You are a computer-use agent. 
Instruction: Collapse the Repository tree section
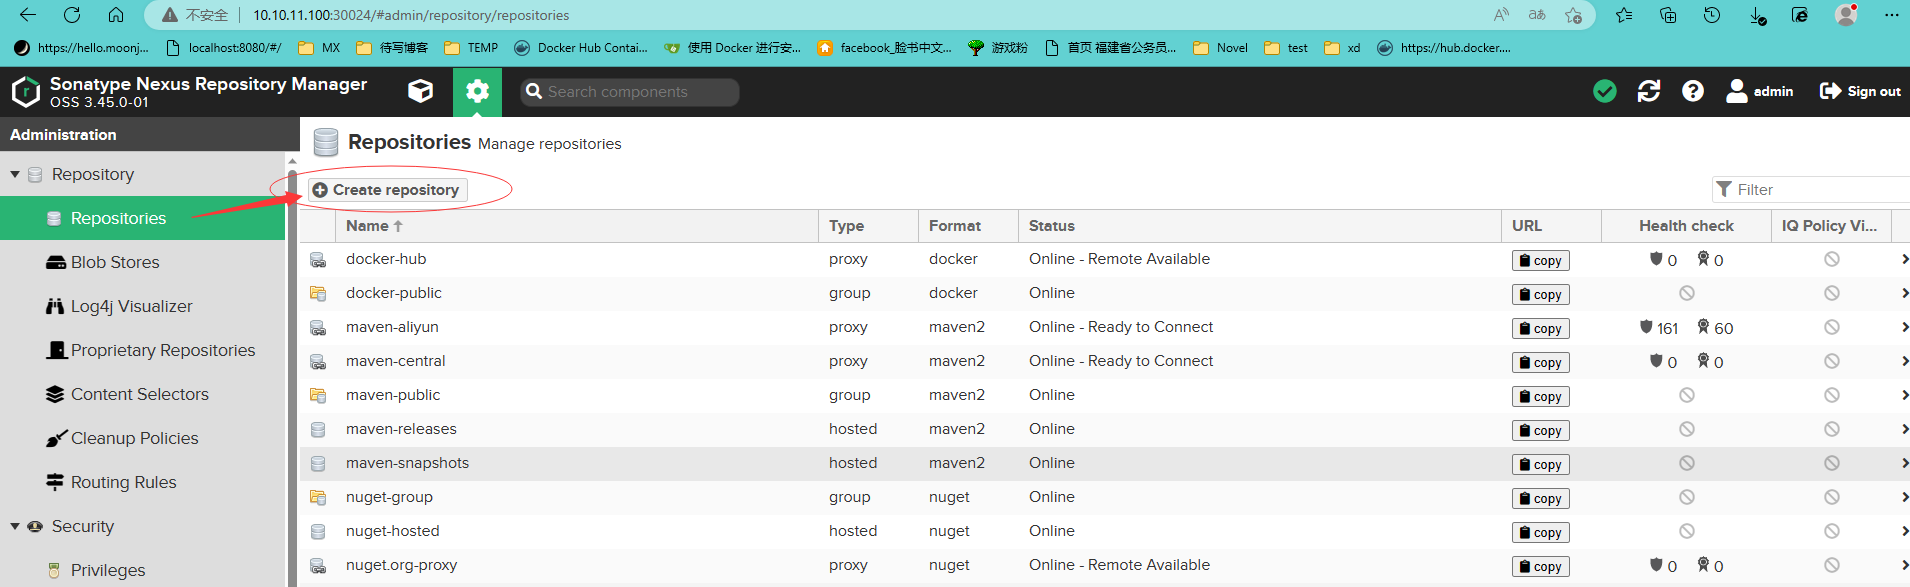point(15,174)
